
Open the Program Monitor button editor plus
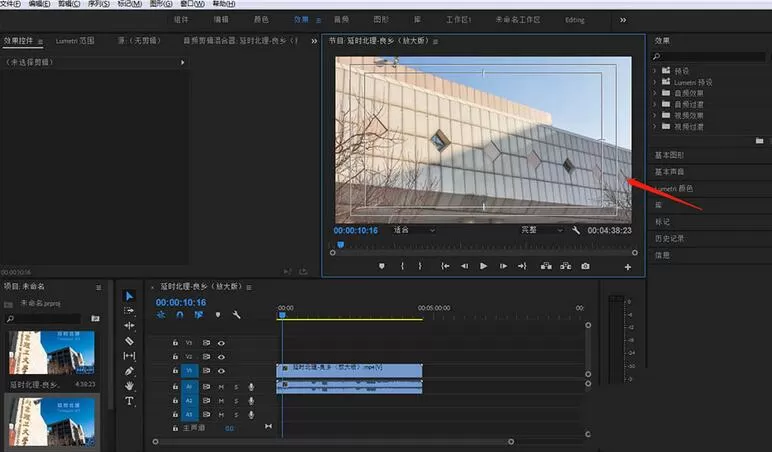point(628,267)
